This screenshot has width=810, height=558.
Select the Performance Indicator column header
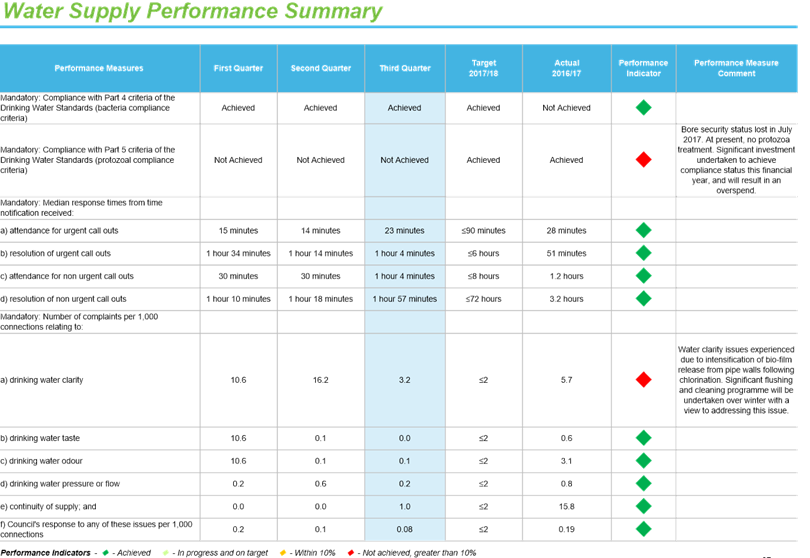(x=643, y=68)
